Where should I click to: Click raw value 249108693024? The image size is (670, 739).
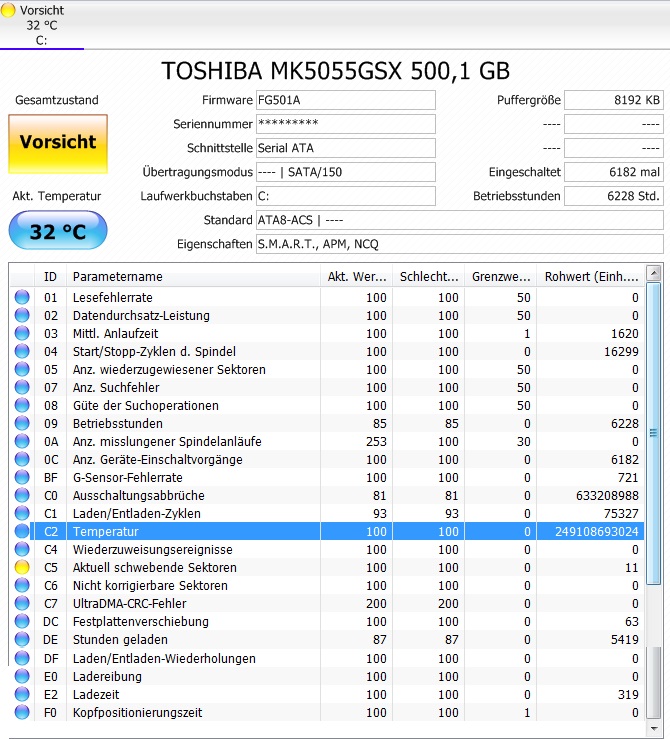pyautogui.click(x=596, y=532)
